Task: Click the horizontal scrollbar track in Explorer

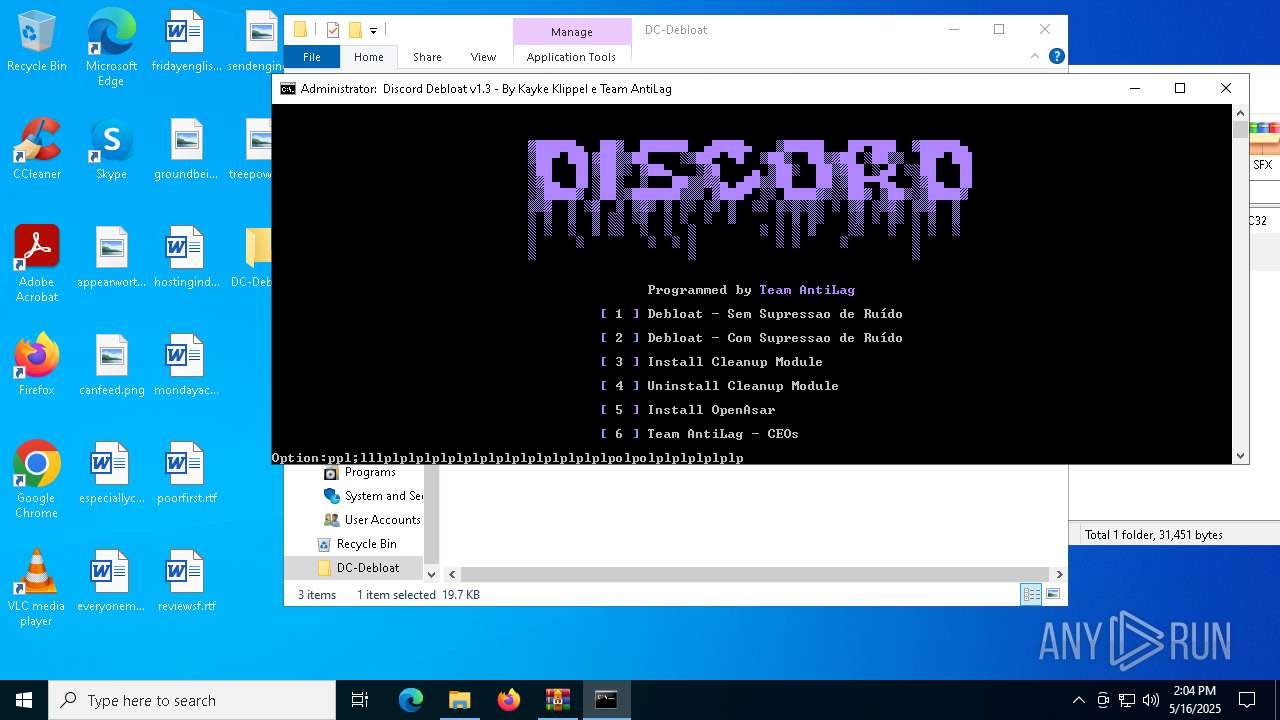Action: [x=755, y=574]
